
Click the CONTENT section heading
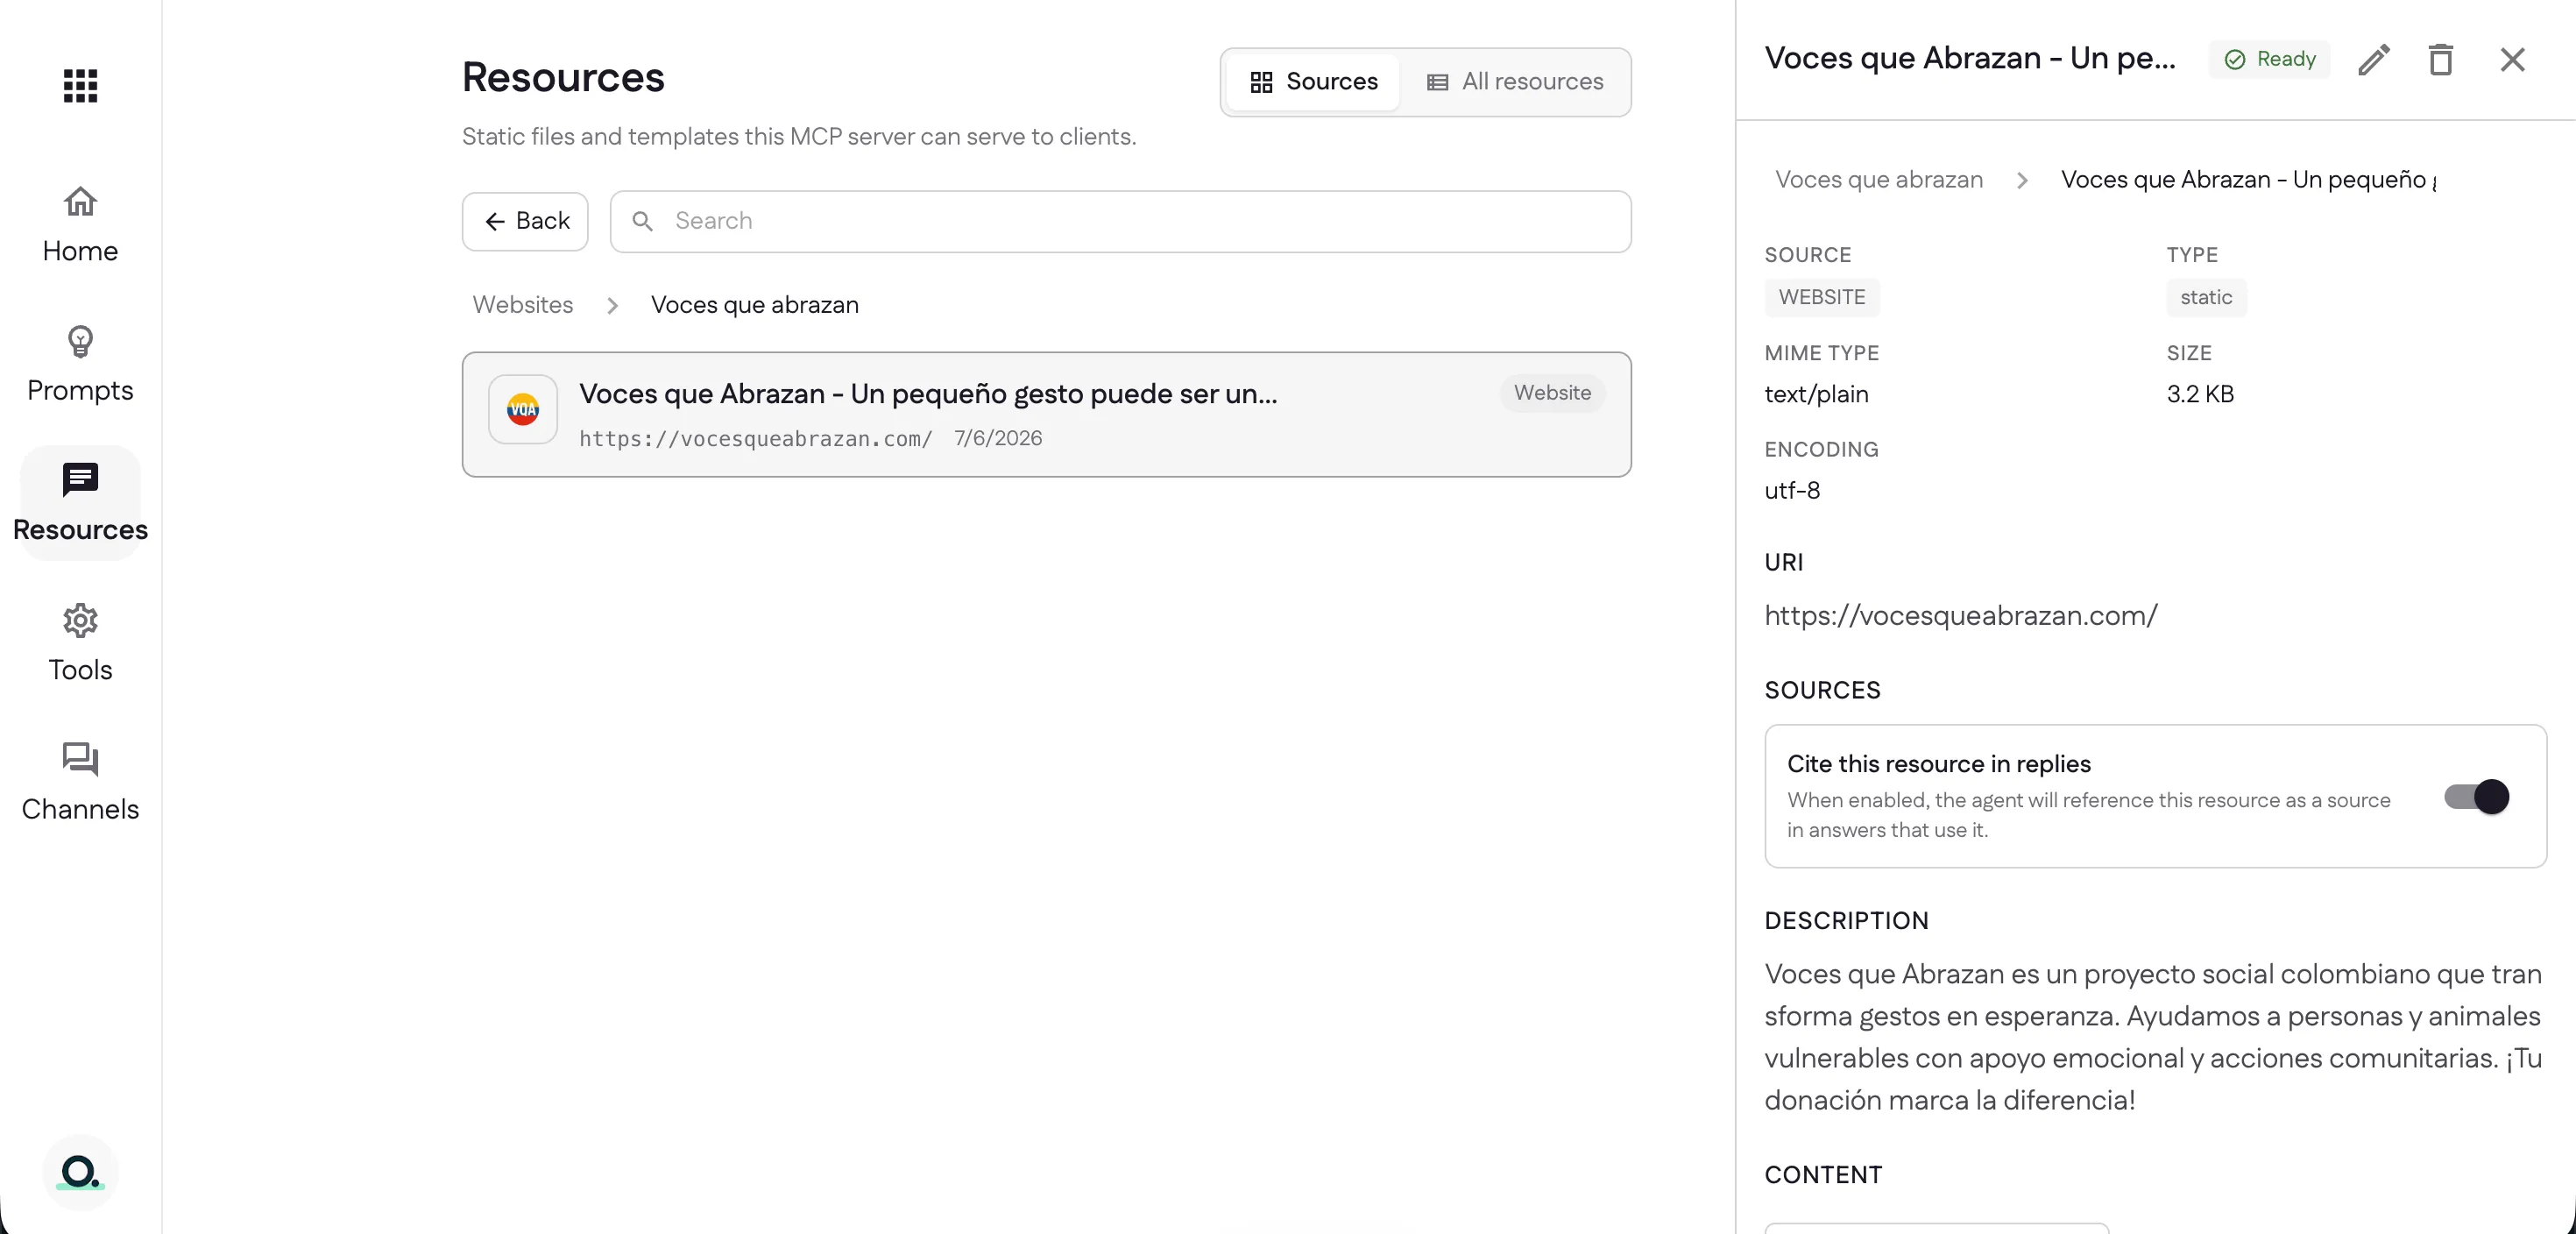1823,1175
